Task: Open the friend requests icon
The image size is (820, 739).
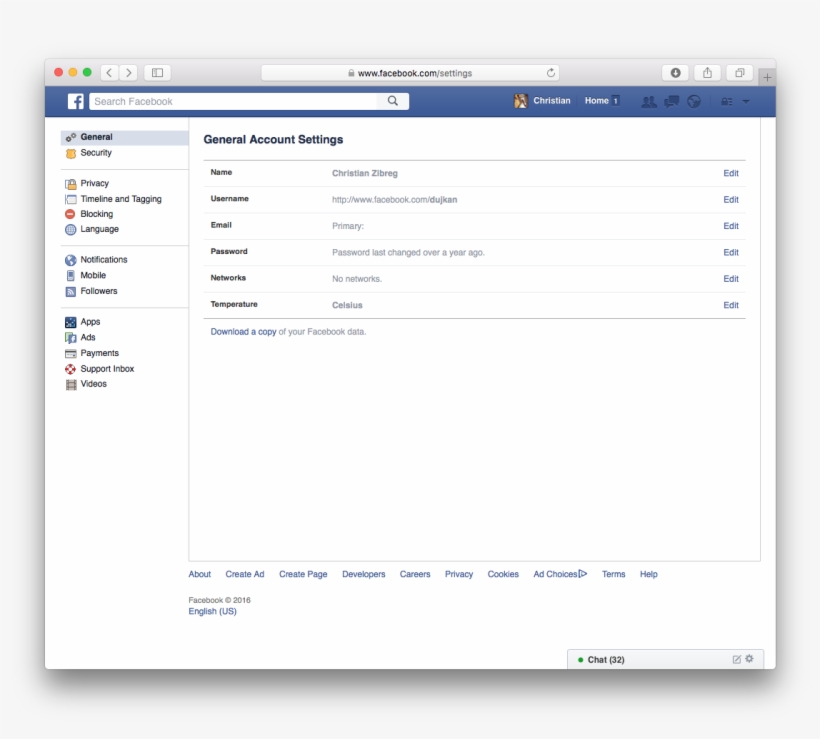Action: point(648,101)
